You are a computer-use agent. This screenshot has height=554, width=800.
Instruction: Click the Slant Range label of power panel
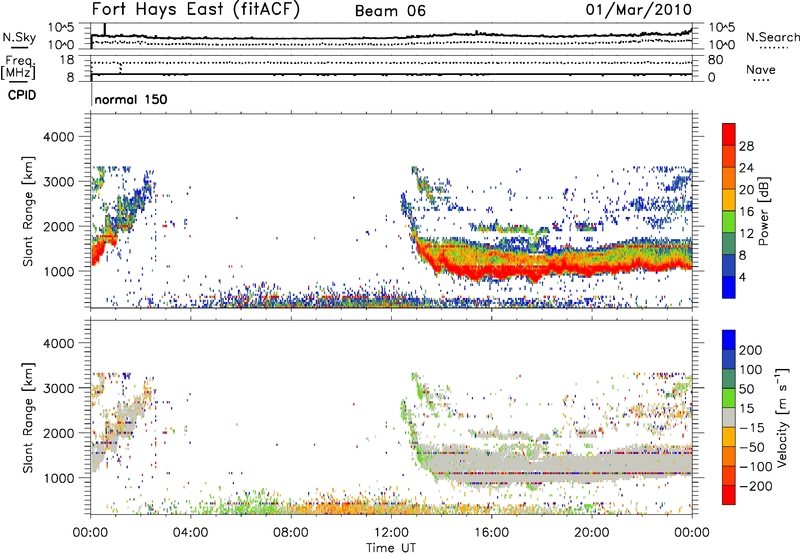[28, 211]
